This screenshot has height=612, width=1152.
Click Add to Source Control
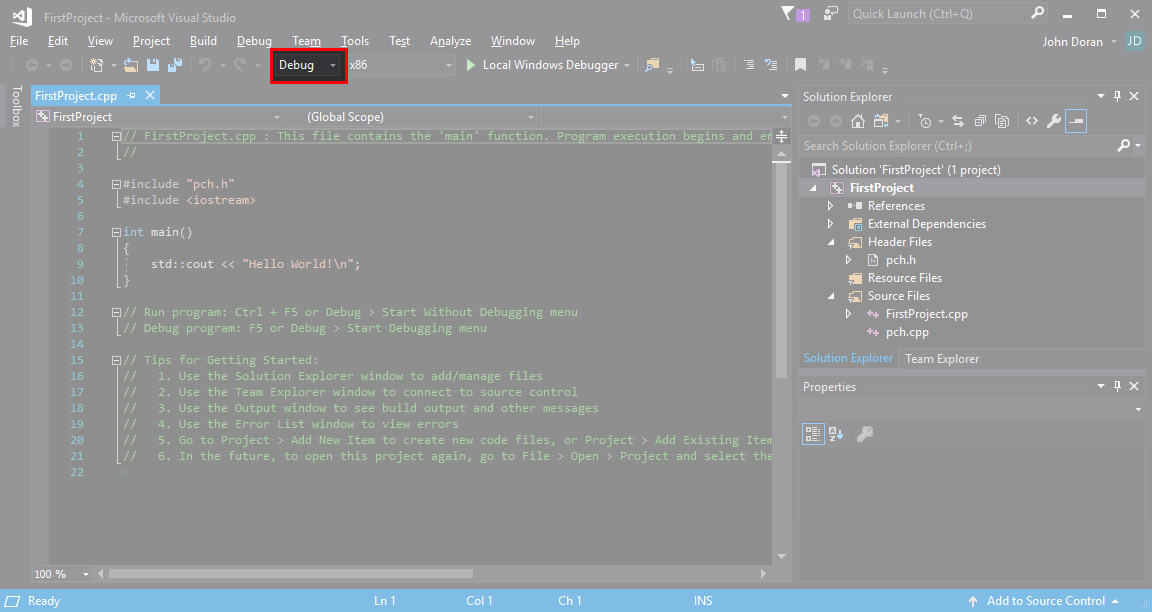pyautogui.click(x=1045, y=601)
